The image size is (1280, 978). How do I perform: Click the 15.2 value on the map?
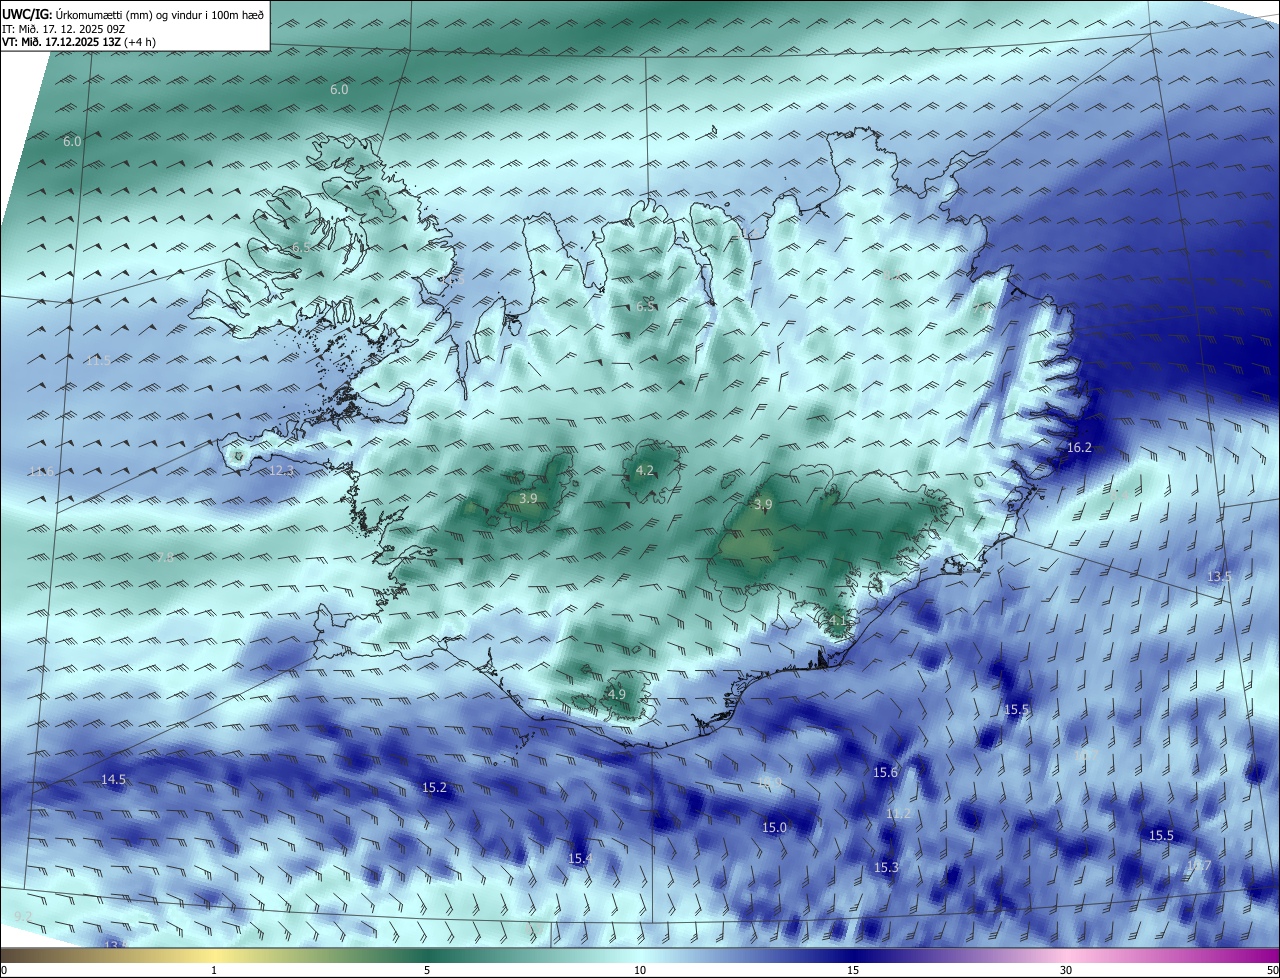coord(434,788)
